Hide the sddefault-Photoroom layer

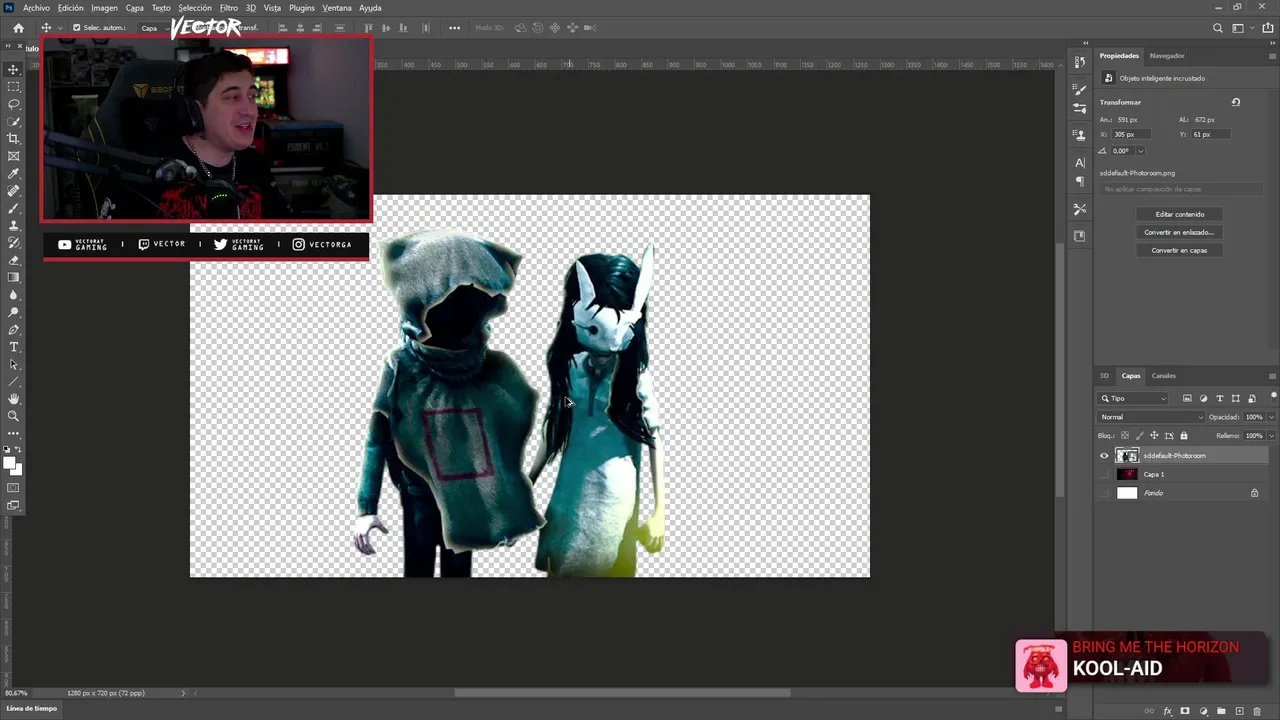point(1104,456)
